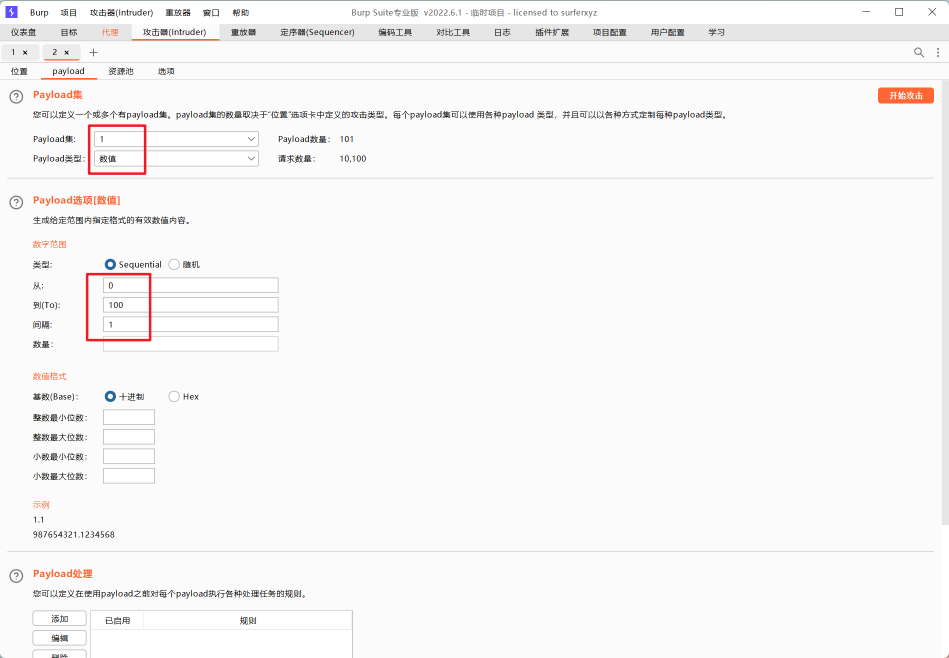Open the 攻击器(Intruder) menu
949x658 pixels.
[x=122, y=13]
